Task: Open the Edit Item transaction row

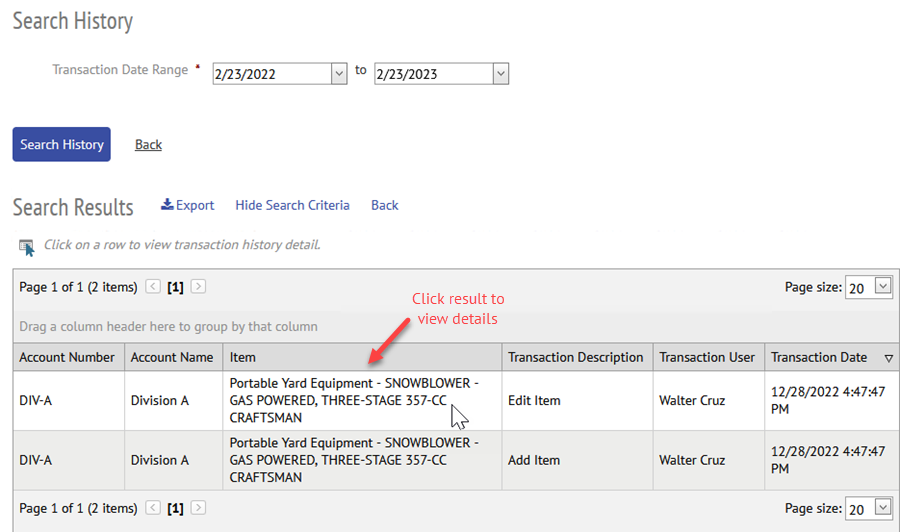Action: [x=456, y=401]
